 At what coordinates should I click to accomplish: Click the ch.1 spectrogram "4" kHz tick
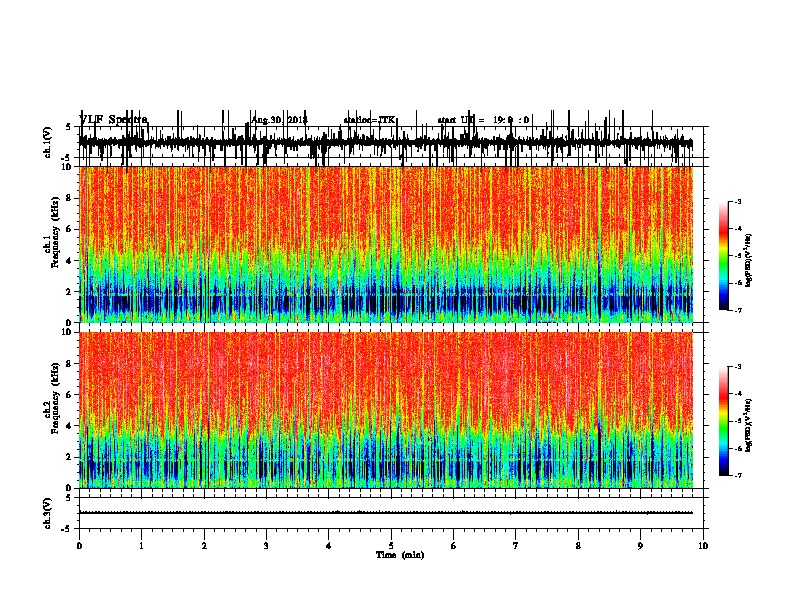[69, 261]
